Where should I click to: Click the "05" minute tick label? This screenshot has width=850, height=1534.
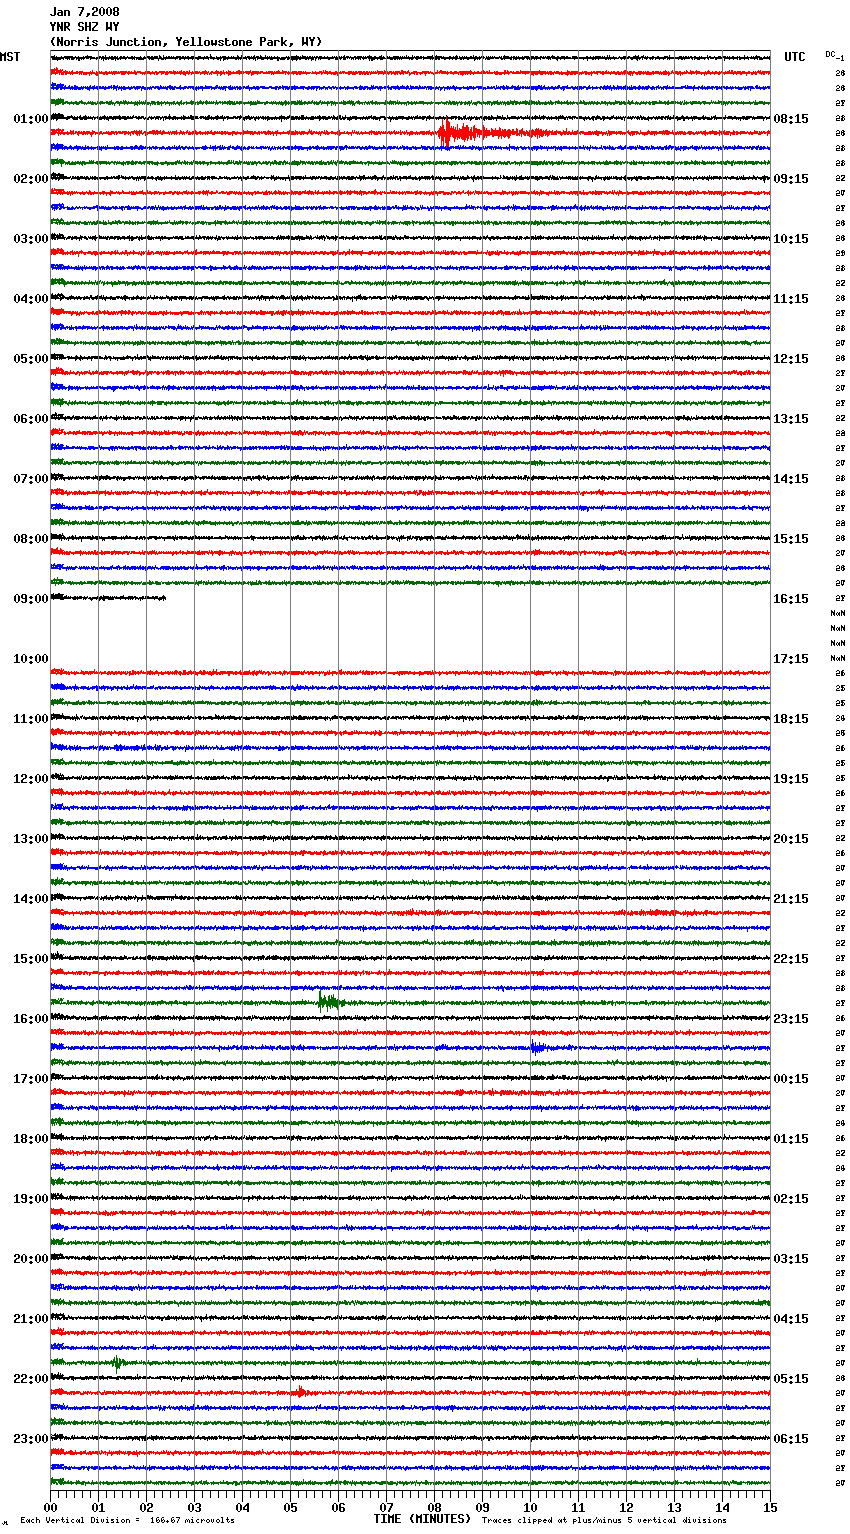pos(290,1507)
